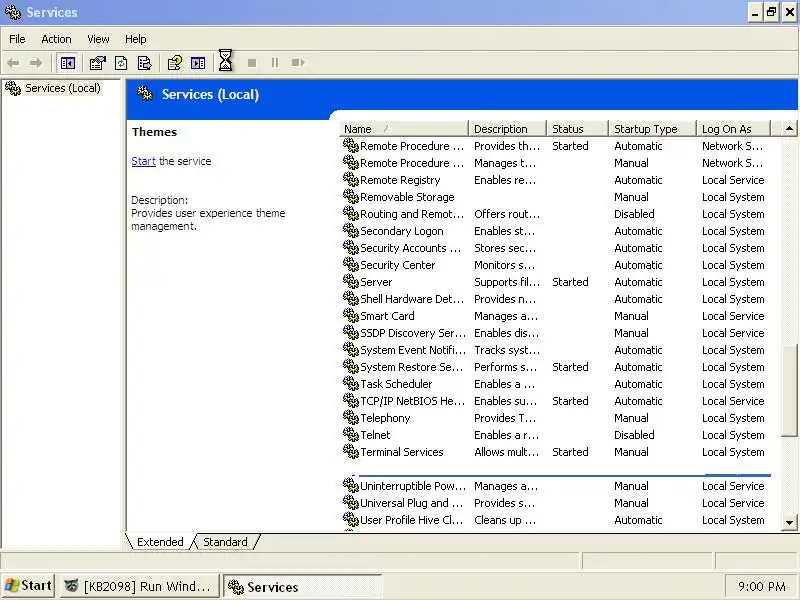Image resolution: width=800 pixels, height=600 pixels.
Task: Click the Pause Service toolbar icon
Action: [275, 63]
